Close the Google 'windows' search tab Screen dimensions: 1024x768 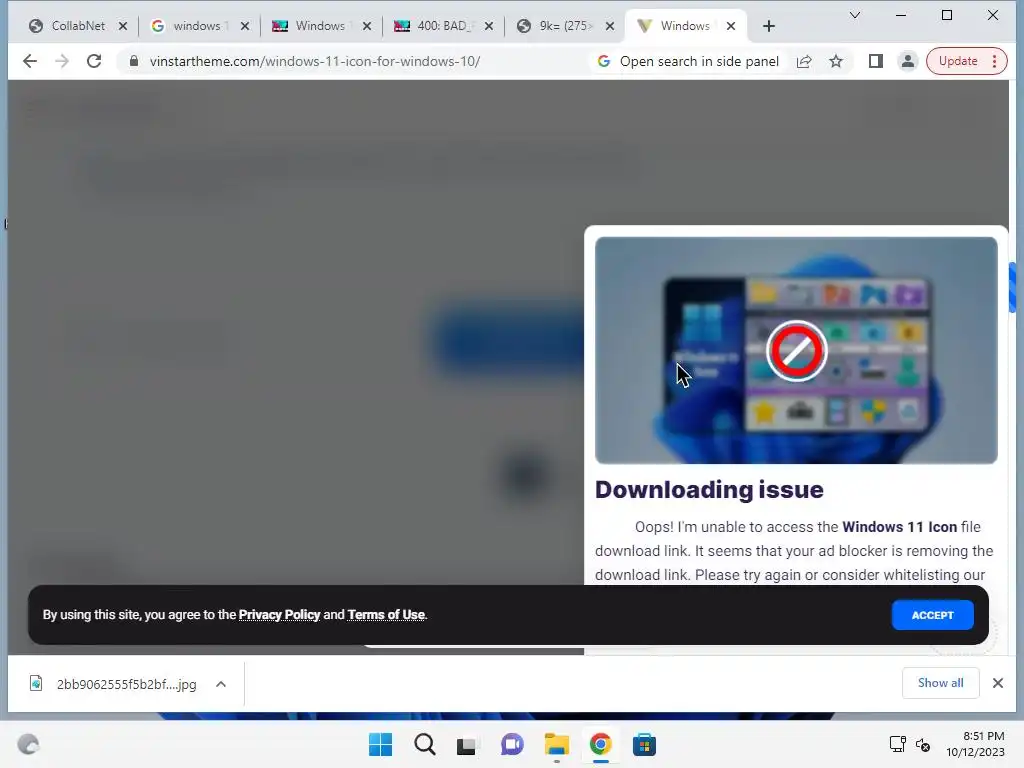click(245, 26)
